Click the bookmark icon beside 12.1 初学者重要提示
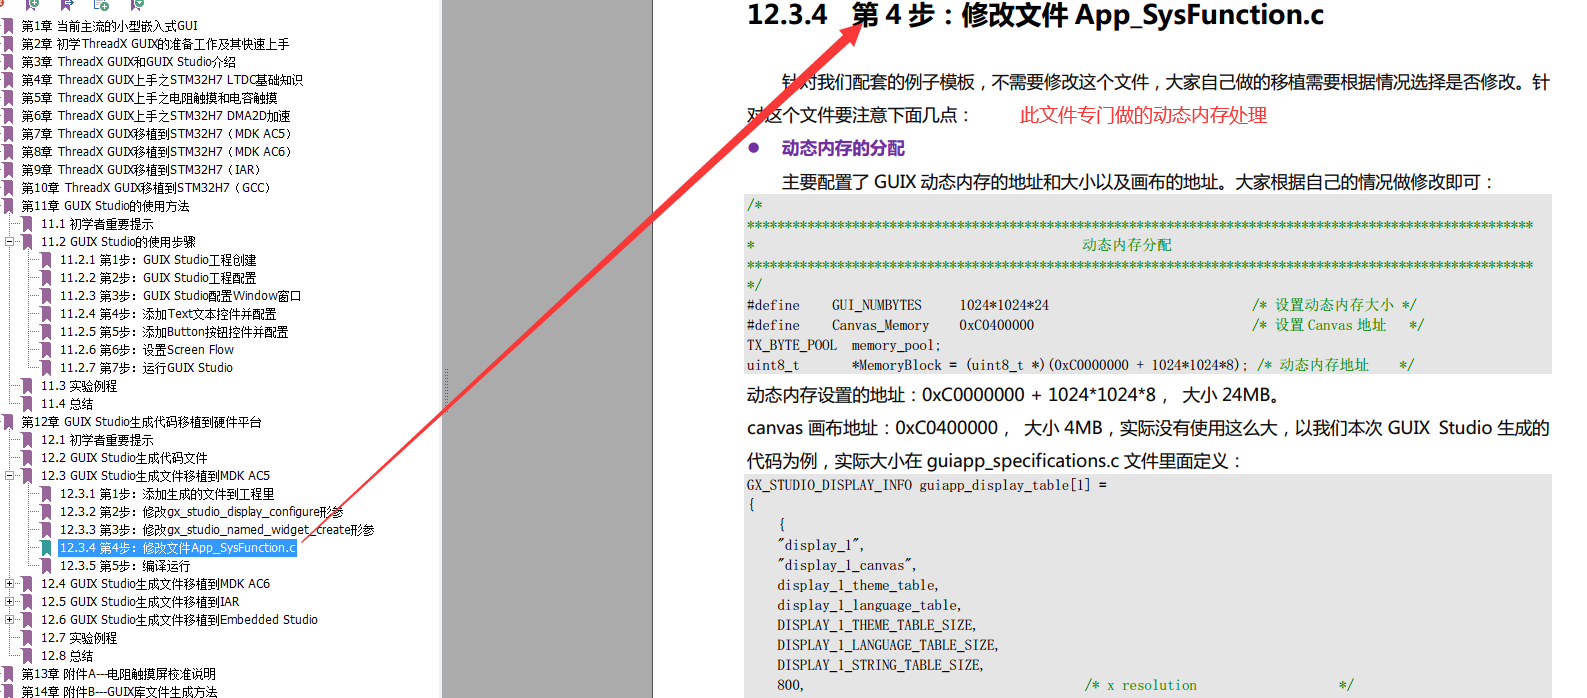 pos(27,440)
